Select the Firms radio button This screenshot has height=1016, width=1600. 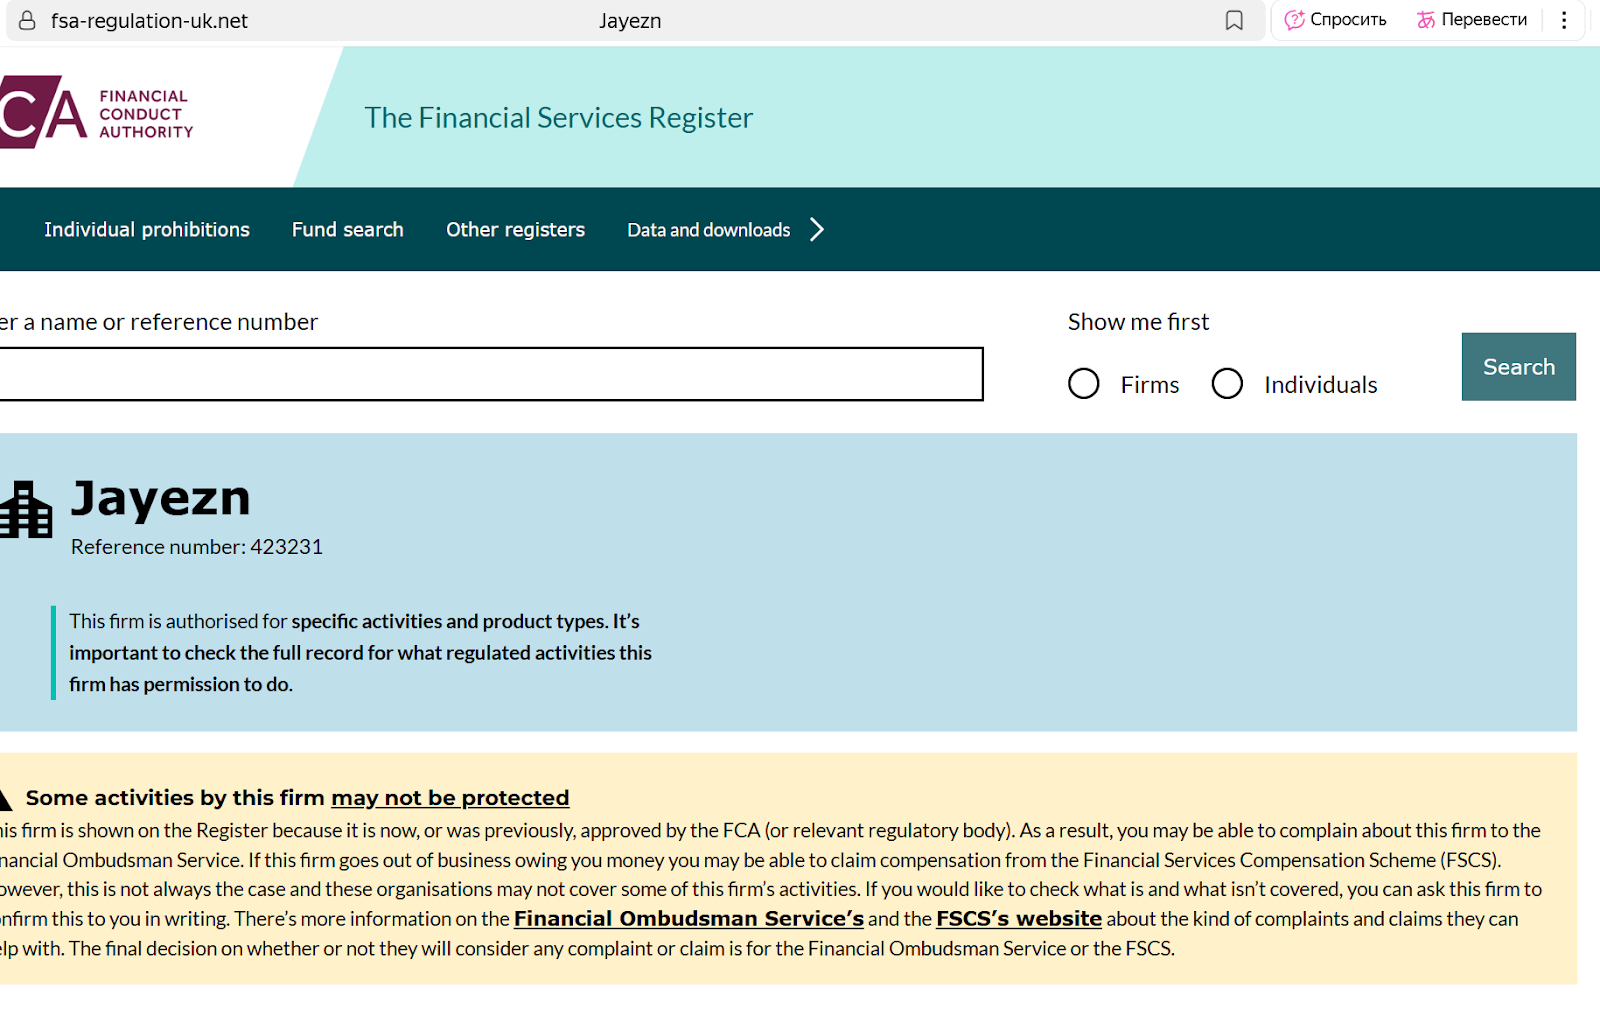coord(1083,384)
